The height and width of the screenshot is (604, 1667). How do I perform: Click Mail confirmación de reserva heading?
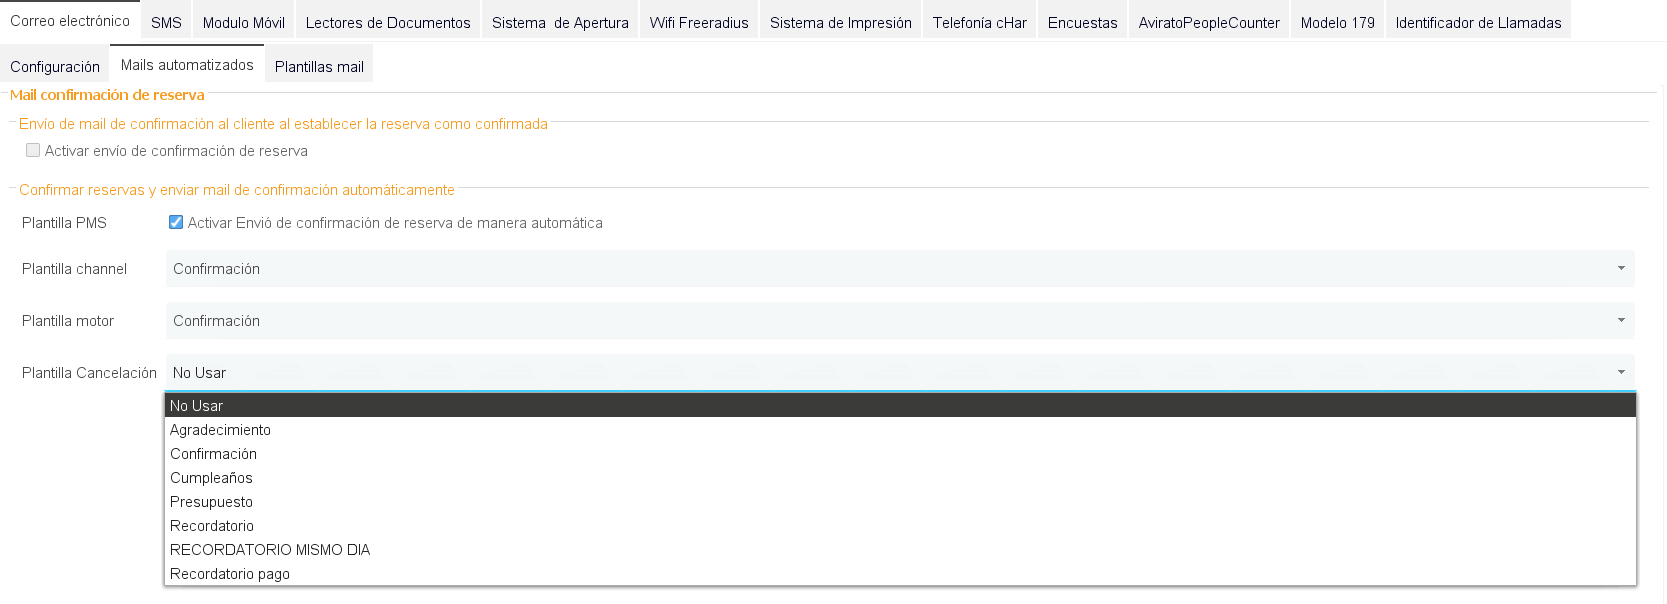107,94
